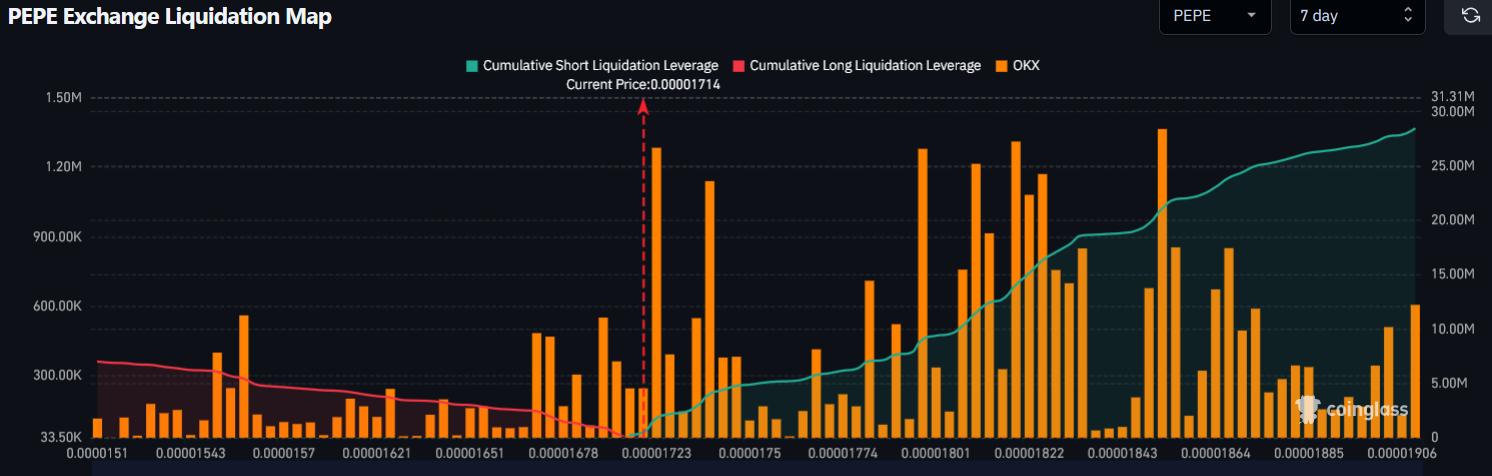
Task: Click the 0.00001864 price axis label
Action: [1214, 454]
